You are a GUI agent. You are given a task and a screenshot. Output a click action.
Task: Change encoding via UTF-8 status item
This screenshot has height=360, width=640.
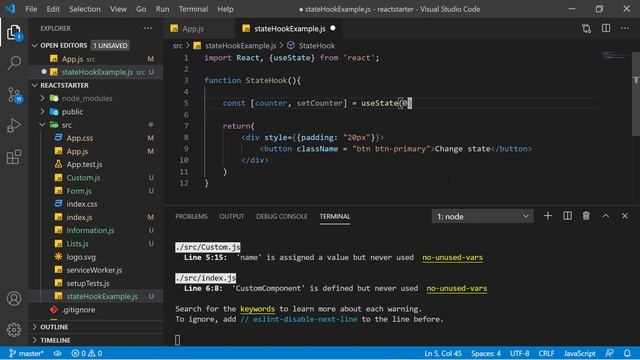coord(520,353)
